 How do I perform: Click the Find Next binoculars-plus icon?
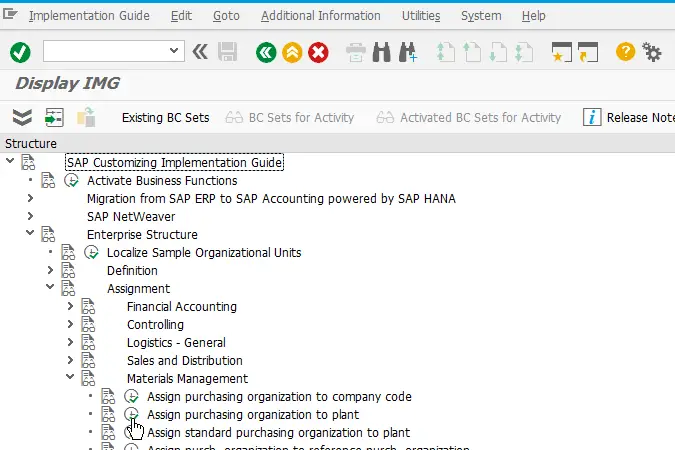click(408, 53)
